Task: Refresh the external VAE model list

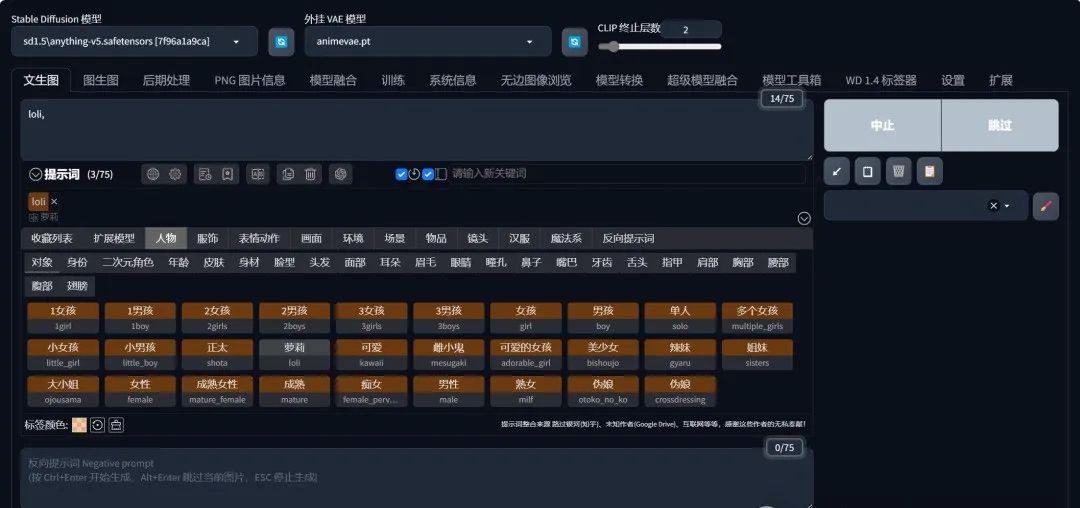Action: coord(574,41)
